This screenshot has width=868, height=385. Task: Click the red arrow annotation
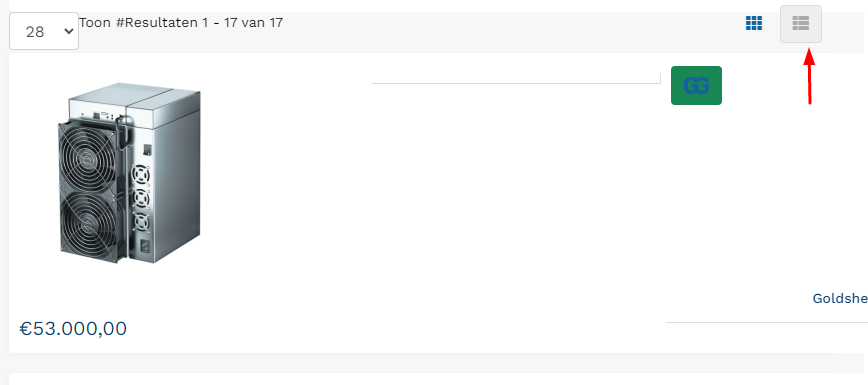click(809, 76)
